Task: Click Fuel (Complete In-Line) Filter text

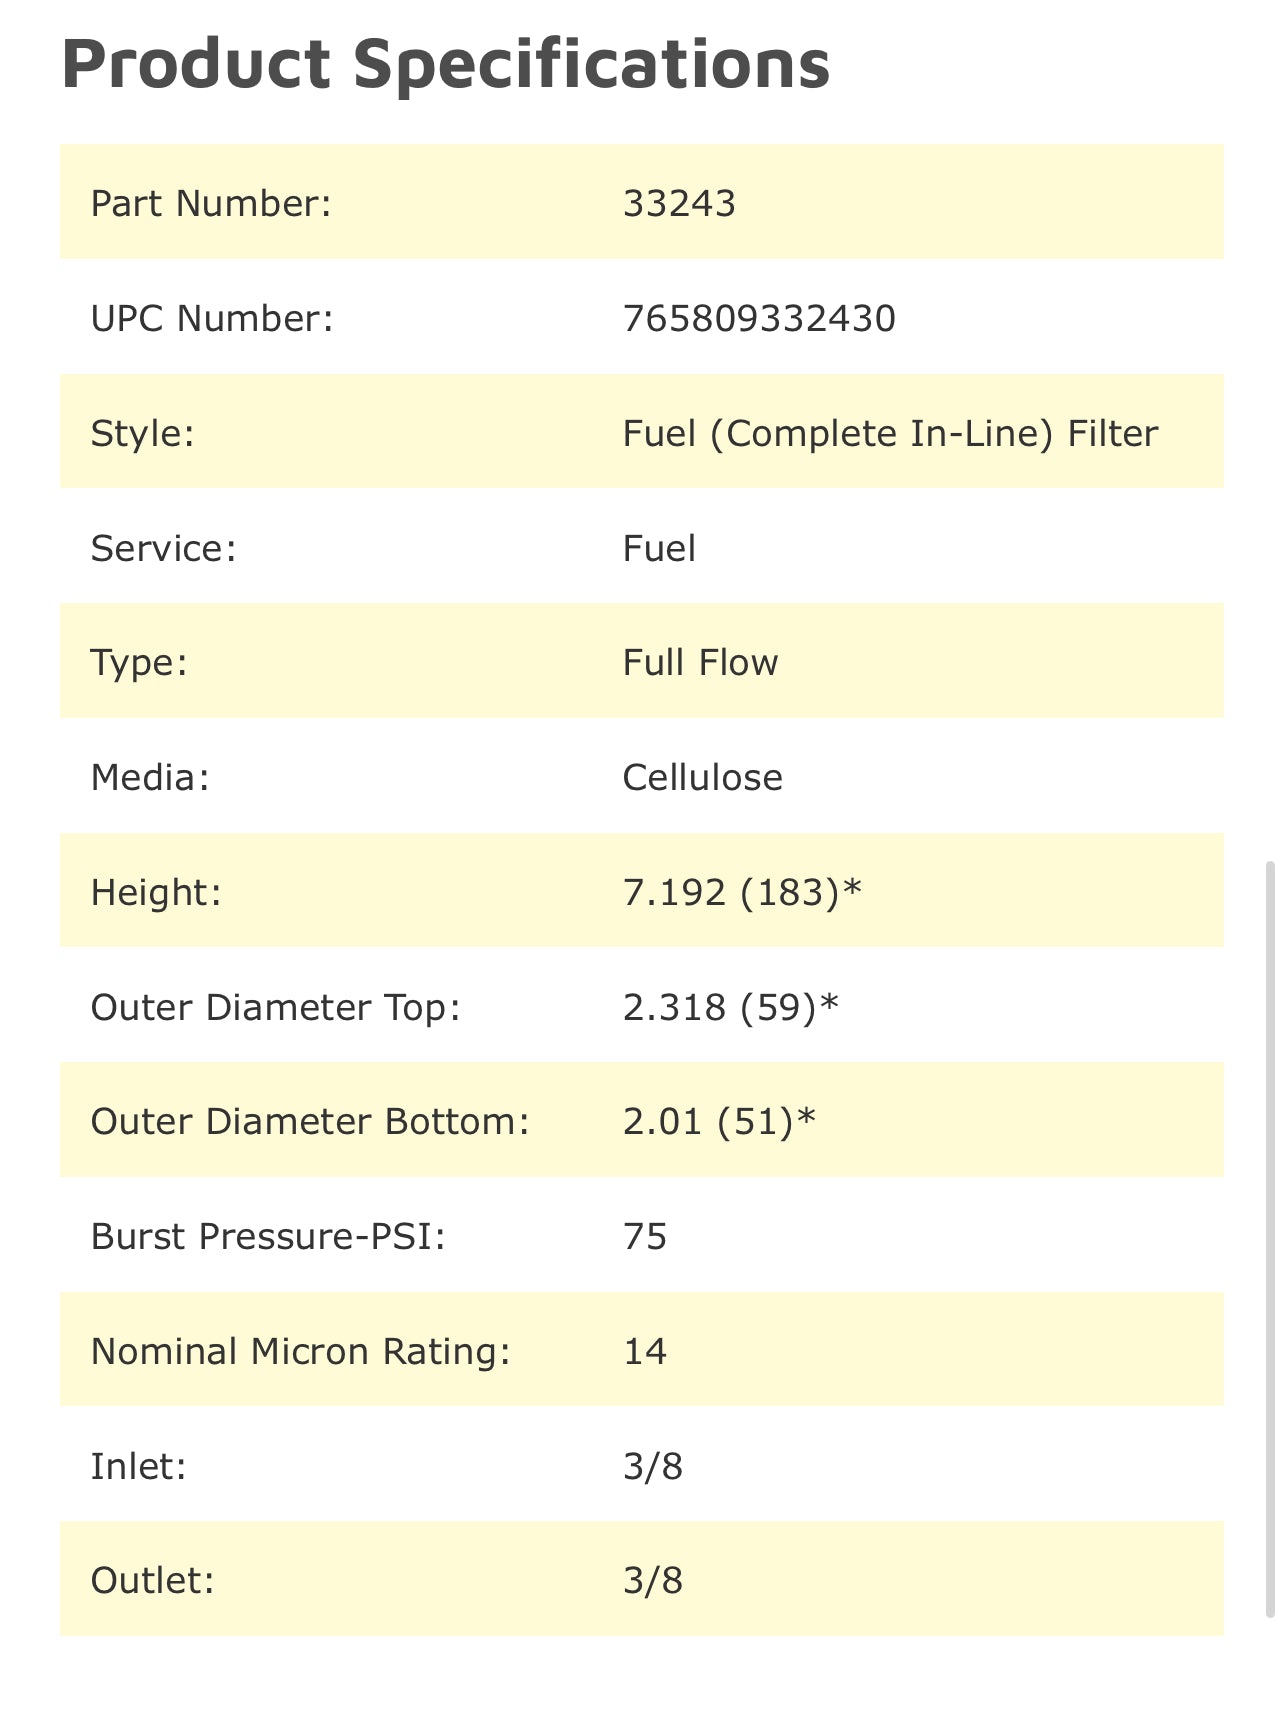Action: point(890,434)
